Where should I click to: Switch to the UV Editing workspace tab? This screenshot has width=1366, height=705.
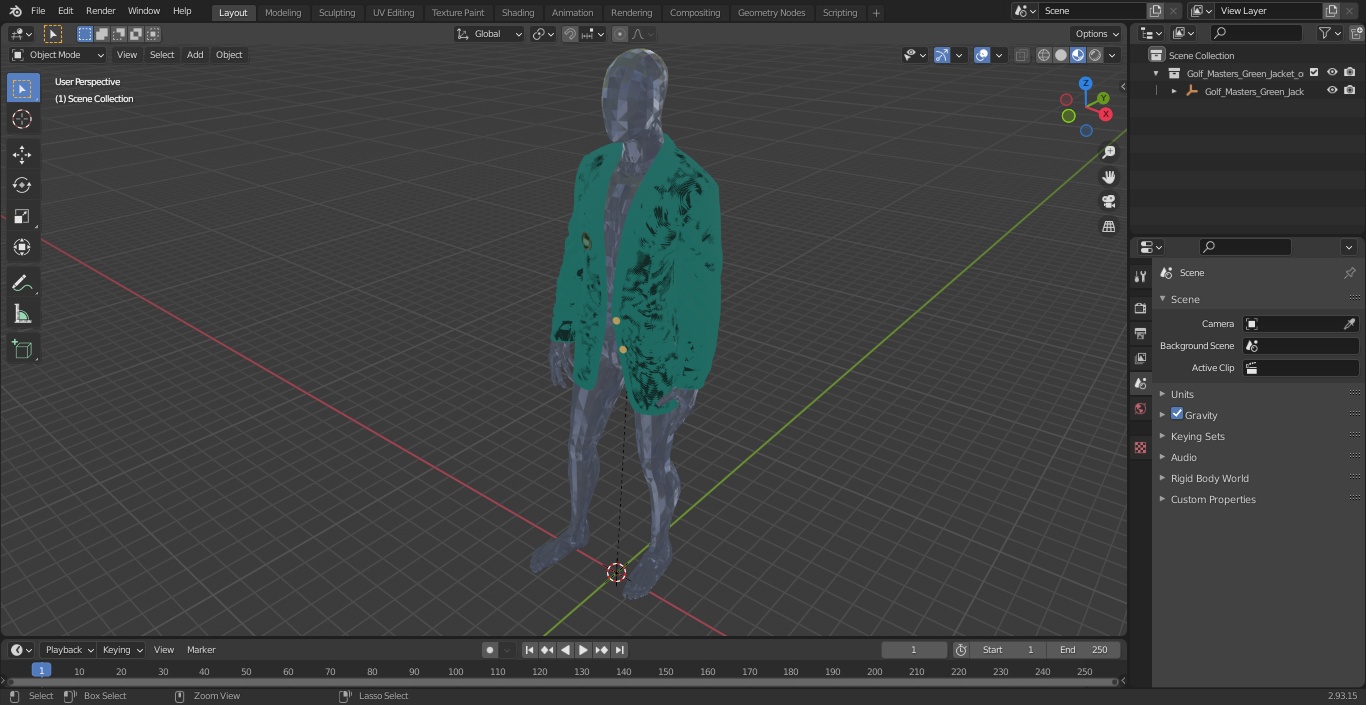pyautogui.click(x=393, y=13)
